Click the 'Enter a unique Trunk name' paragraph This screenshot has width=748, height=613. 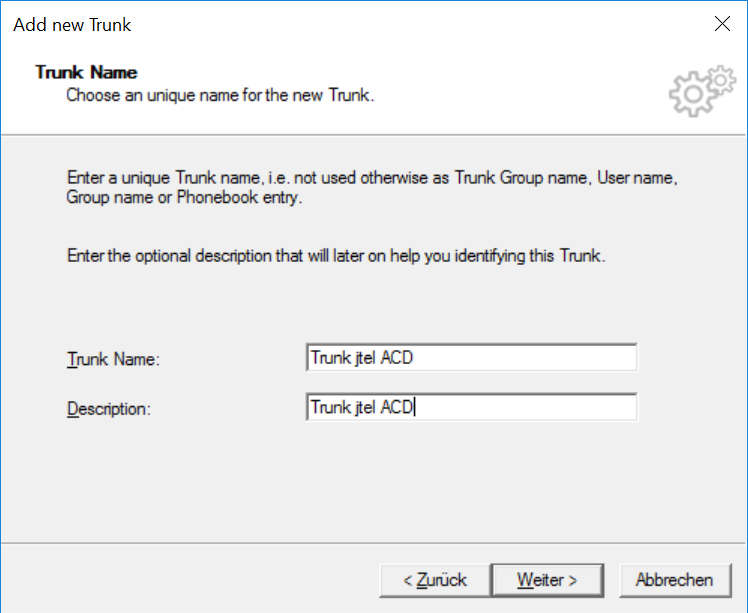click(372, 187)
